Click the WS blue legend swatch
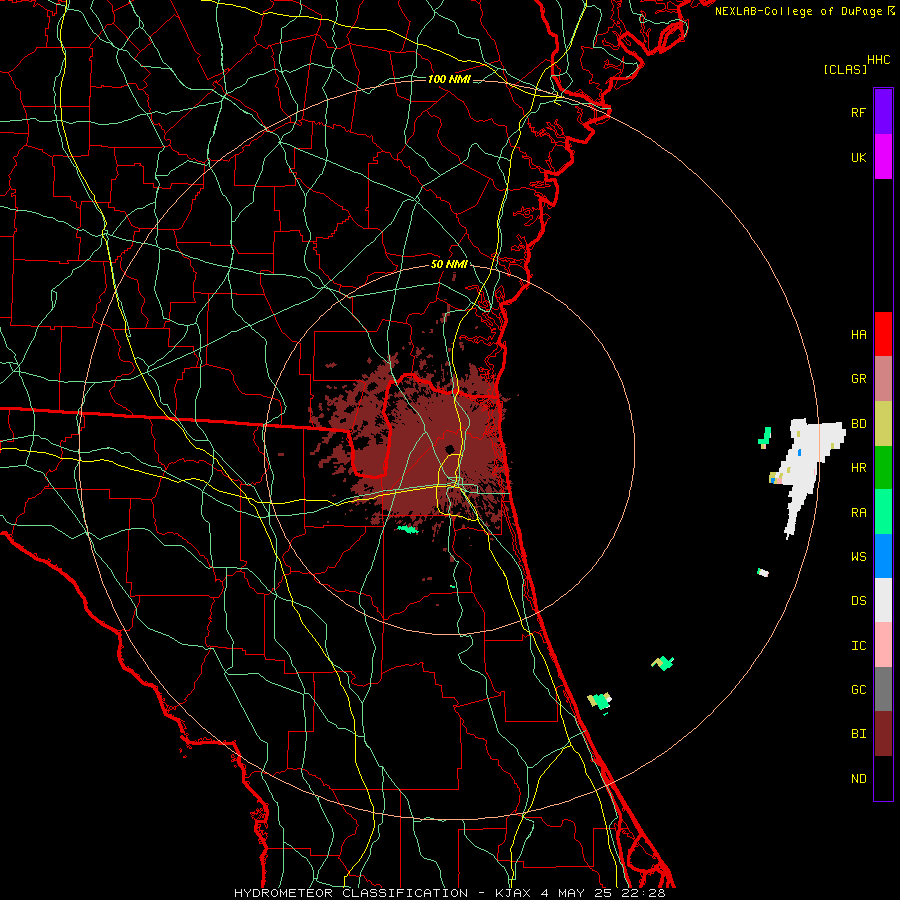900x900 pixels. coord(883,556)
